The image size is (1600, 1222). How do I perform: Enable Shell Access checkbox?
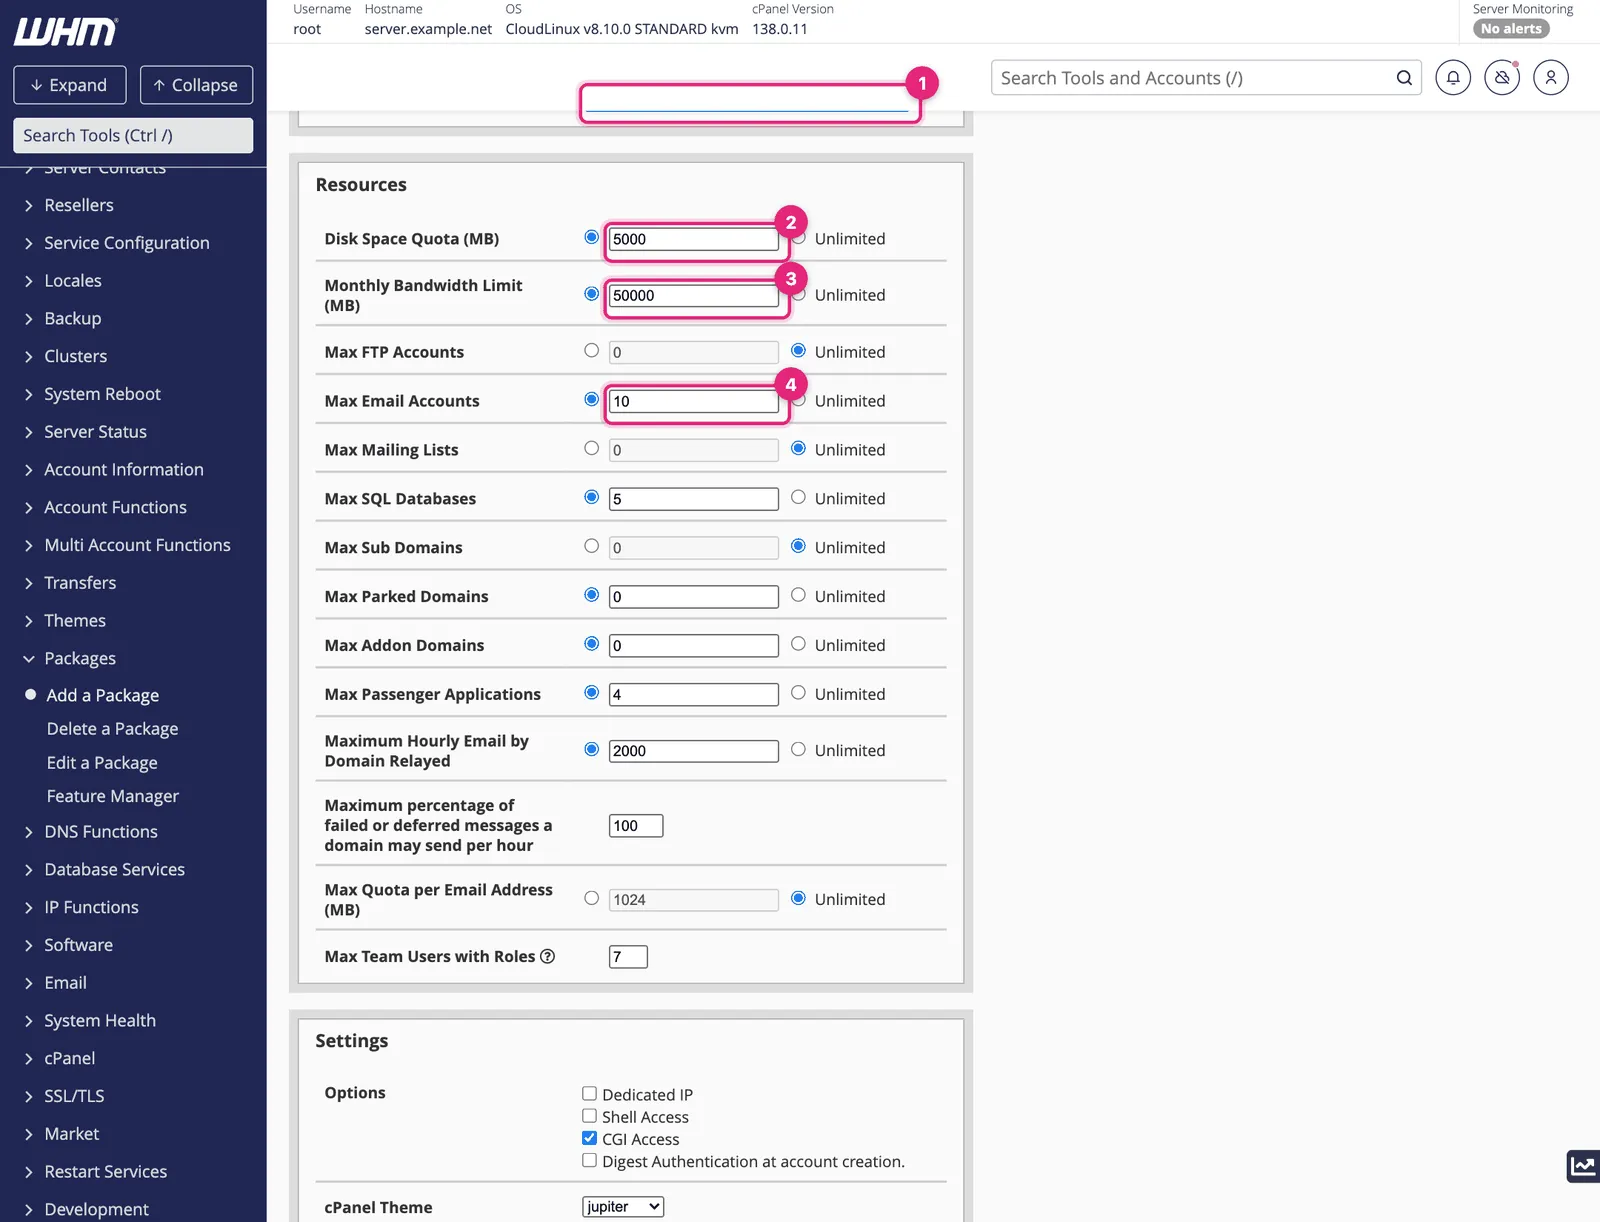(x=590, y=1116)
